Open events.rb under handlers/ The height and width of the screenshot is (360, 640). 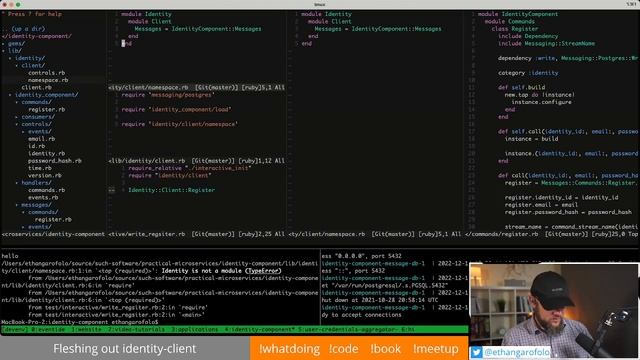43,198
